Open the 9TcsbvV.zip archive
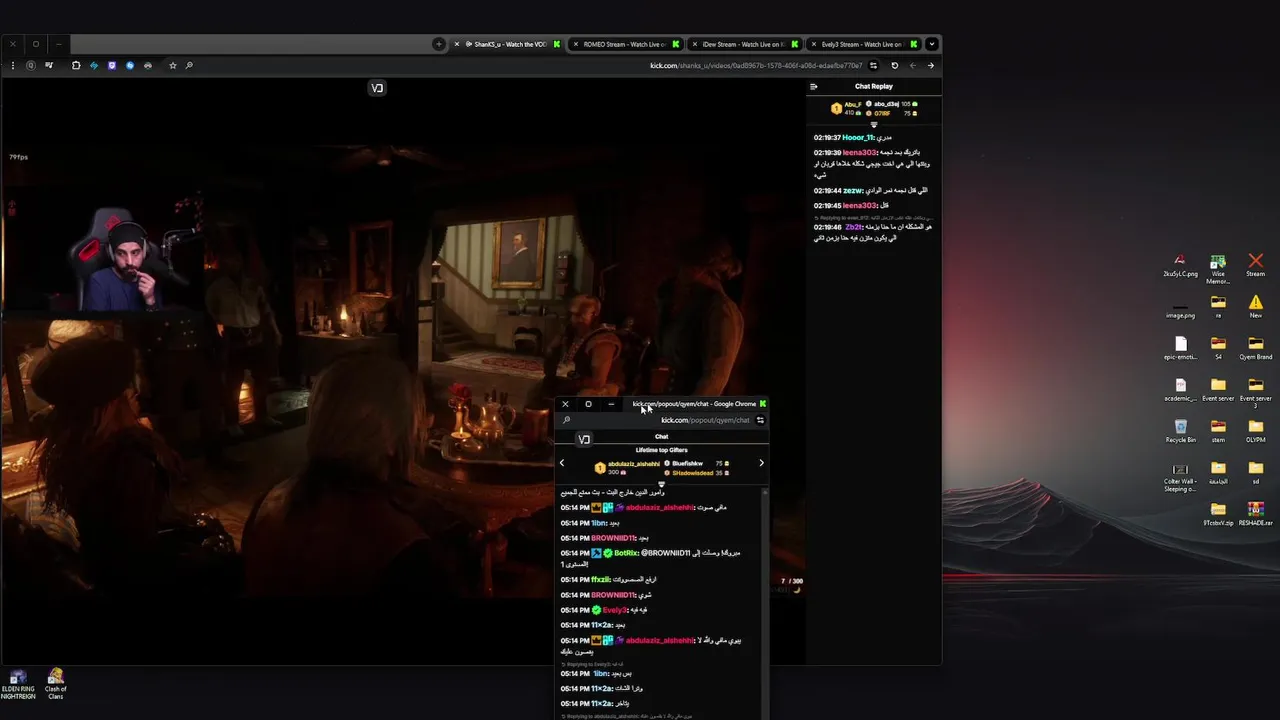Screen dimensions: 1280x720 coord(1218,515)
